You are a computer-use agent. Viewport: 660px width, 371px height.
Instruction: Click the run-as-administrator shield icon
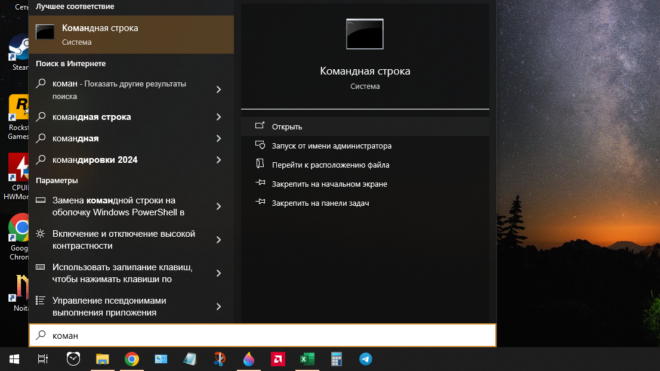pos(260,145)
